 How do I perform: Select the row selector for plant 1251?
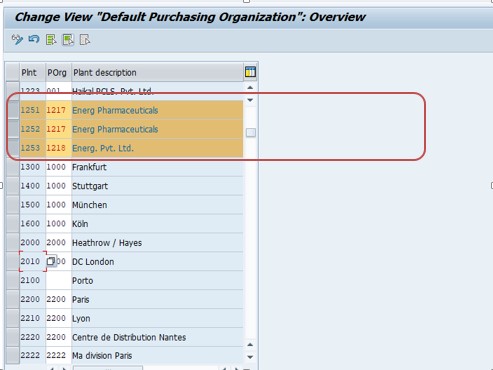(x=13, y=110)
